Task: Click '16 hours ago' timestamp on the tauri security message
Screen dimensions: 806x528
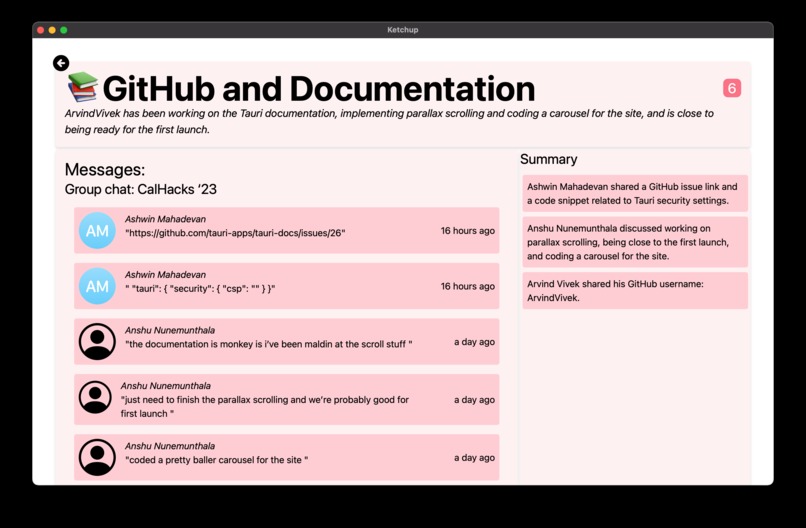Action: coord(467,286)
